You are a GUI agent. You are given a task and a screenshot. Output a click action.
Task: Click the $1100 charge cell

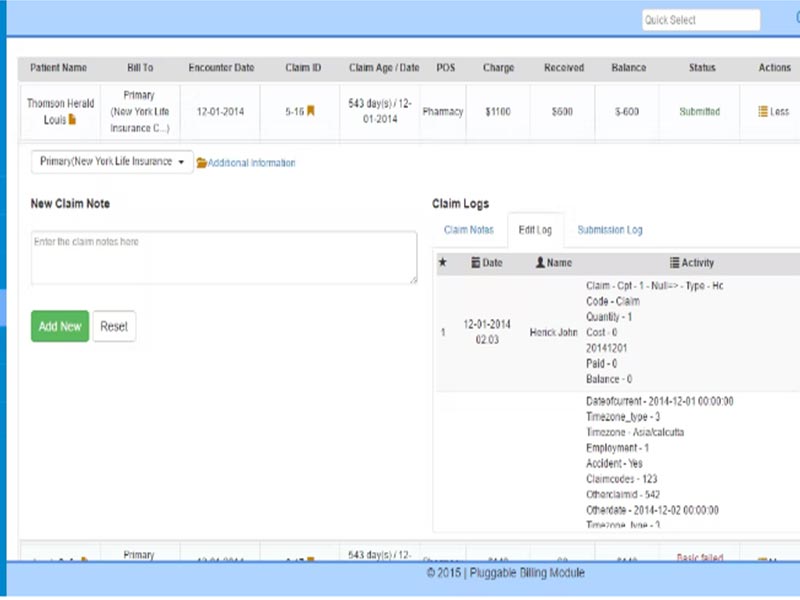click(x=498, y=111)
